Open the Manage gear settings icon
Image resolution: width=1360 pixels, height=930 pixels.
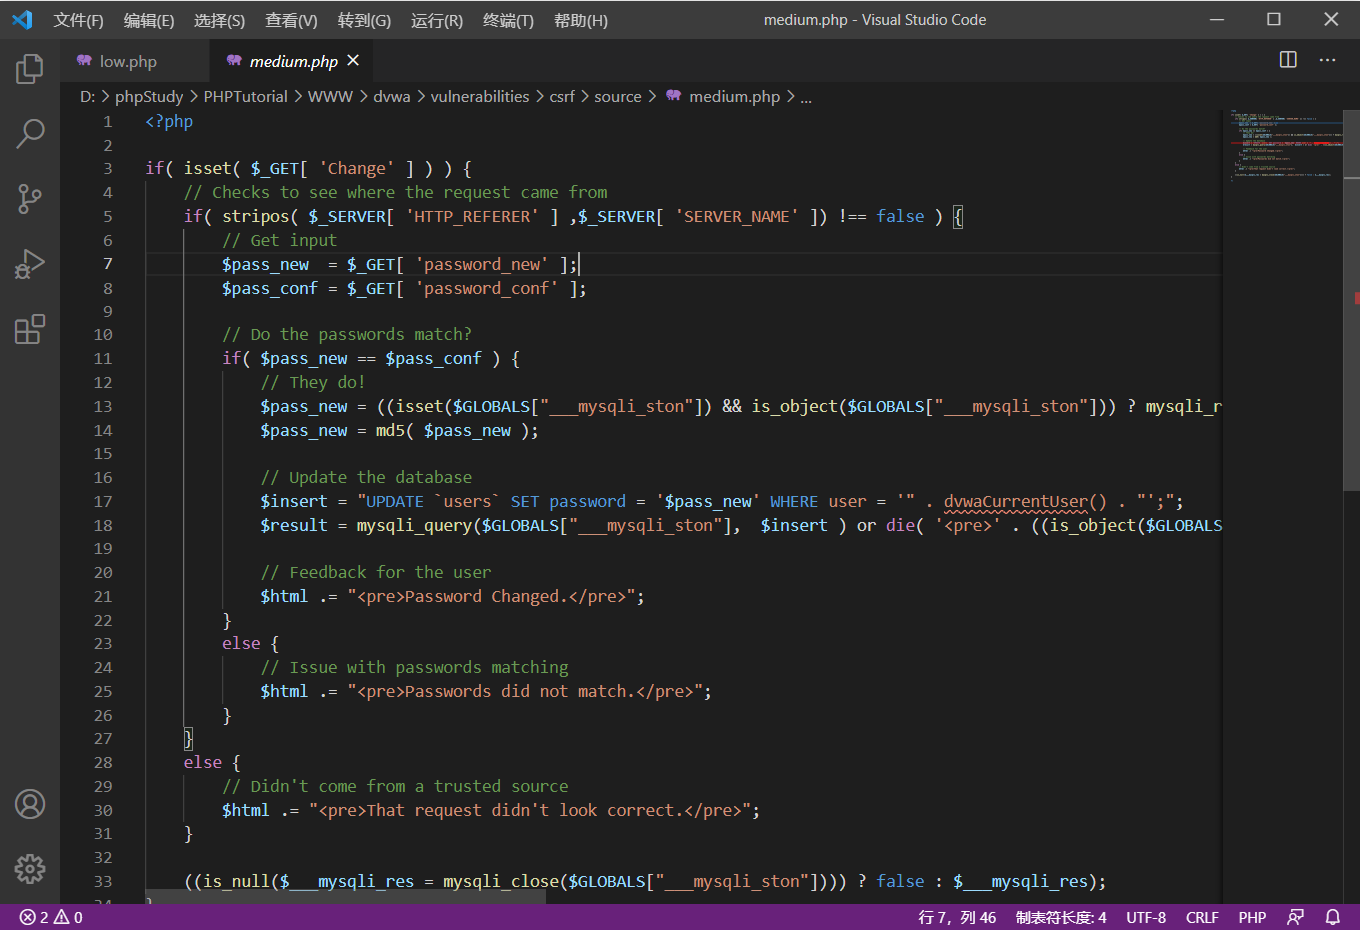point(30,868)
